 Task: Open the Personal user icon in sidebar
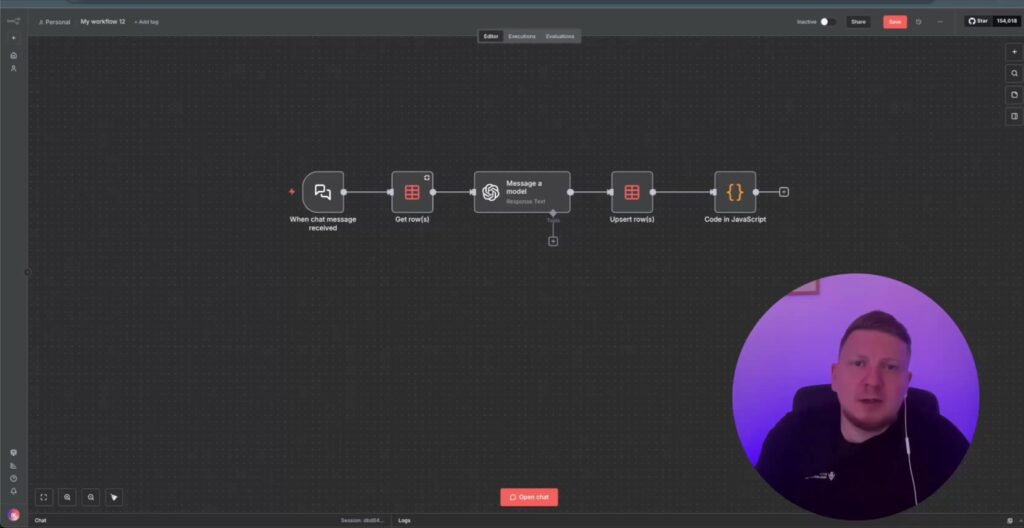(x=14, y=68)
